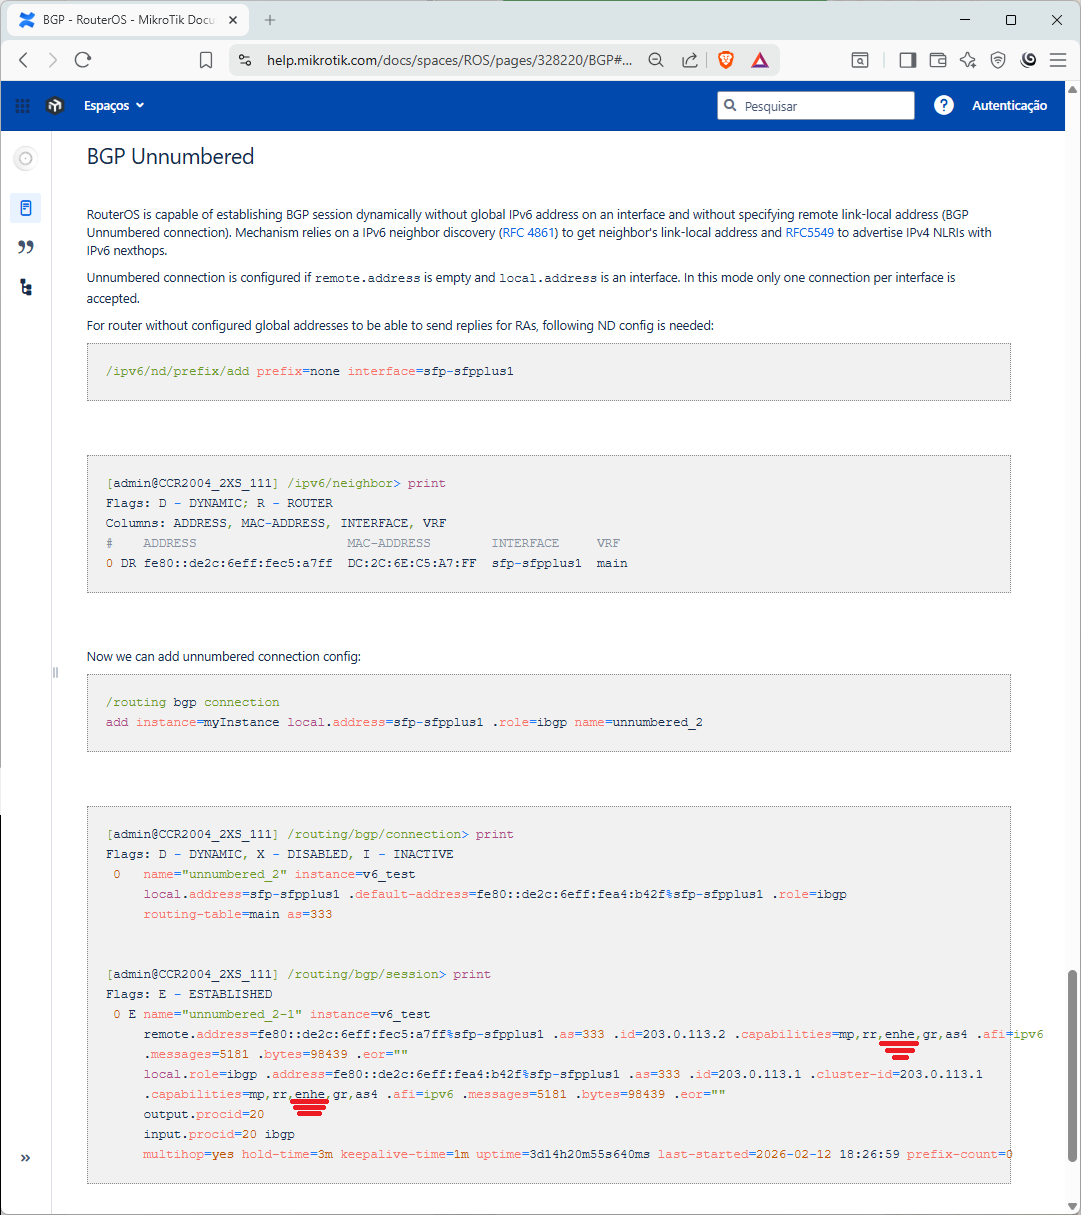Open the help question mark icon
Image resolution: width=1081 pixels, height=1215 pixels.
(x=944, y=105)
